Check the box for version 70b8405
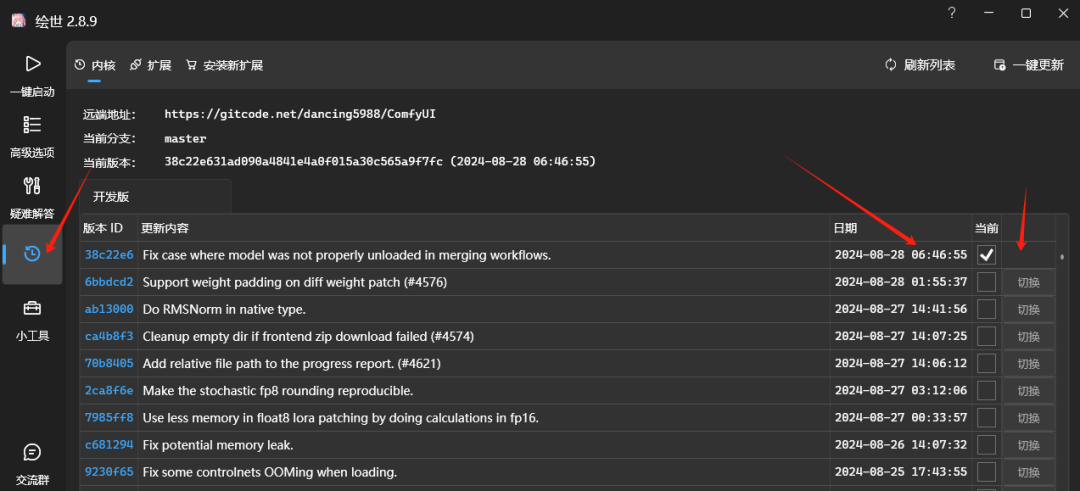Screen dimensions: 1080x491 [987, 363]
